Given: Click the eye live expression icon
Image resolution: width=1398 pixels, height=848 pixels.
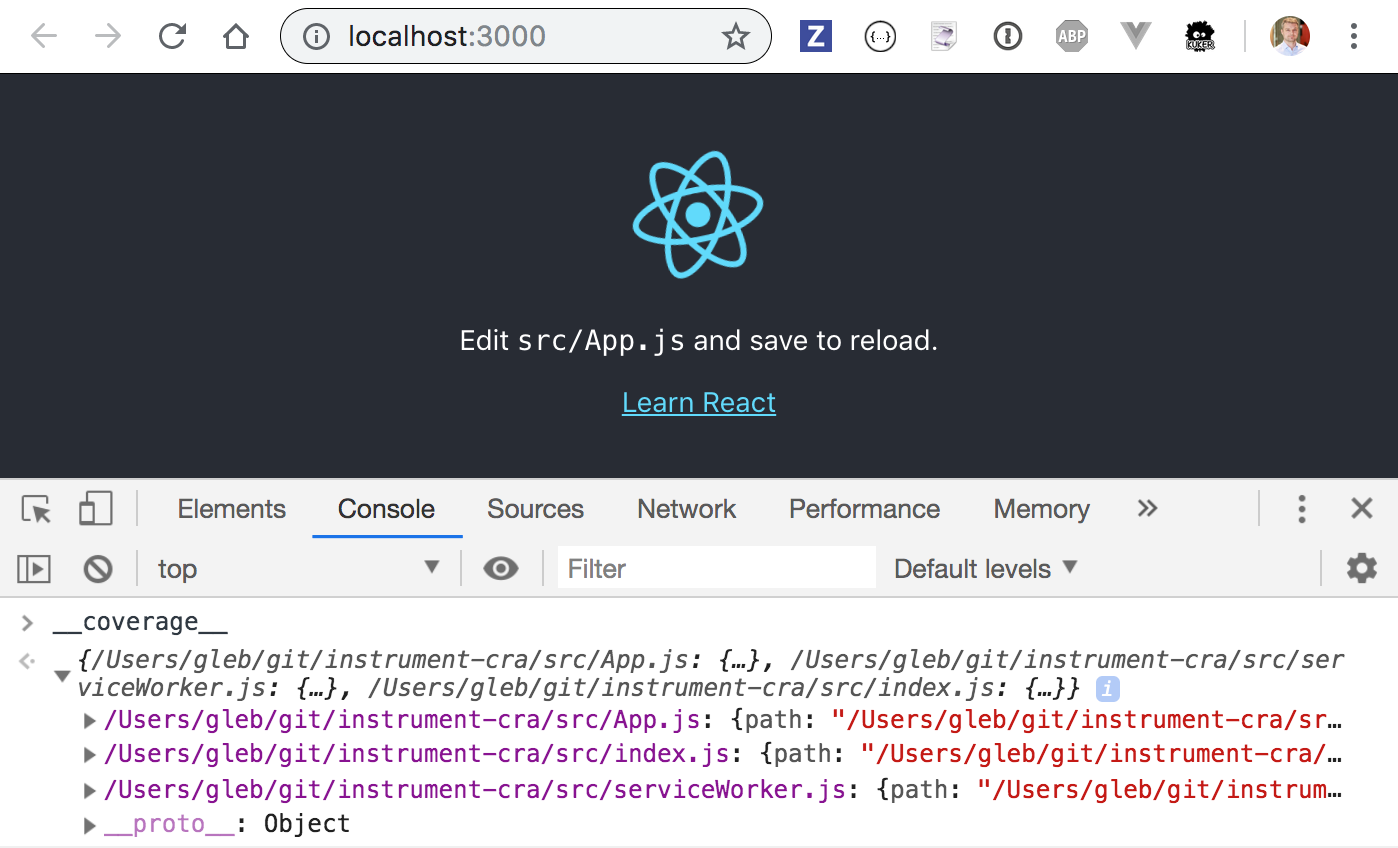Looking at the screenshot, I should click(500, 569).
